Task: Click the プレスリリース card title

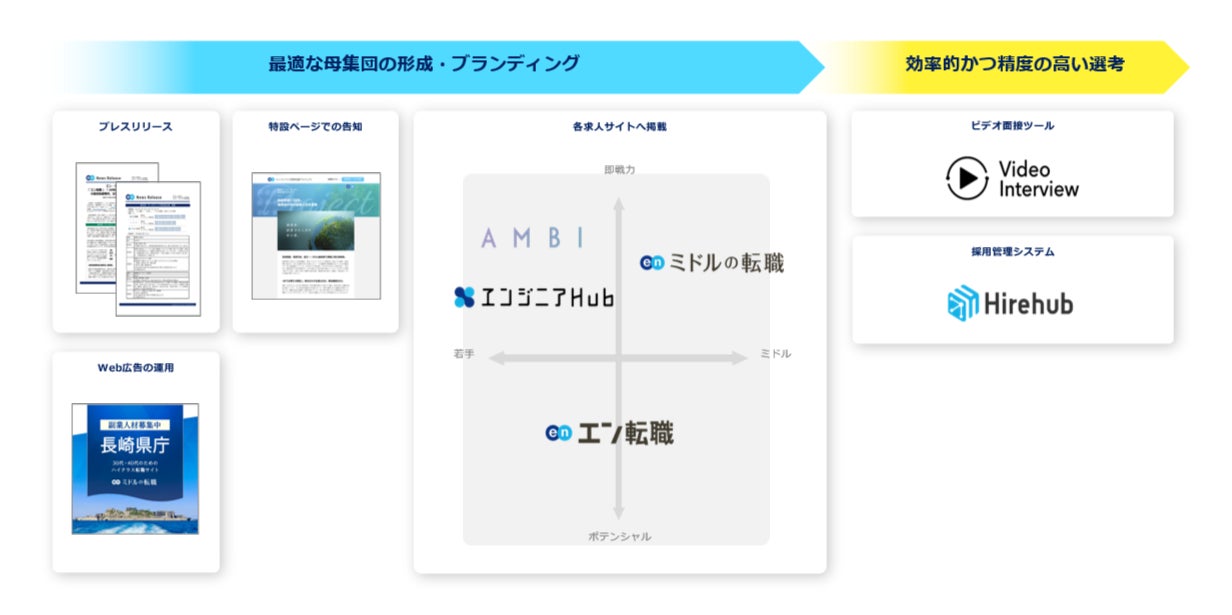Action: (x=135, y=127)
